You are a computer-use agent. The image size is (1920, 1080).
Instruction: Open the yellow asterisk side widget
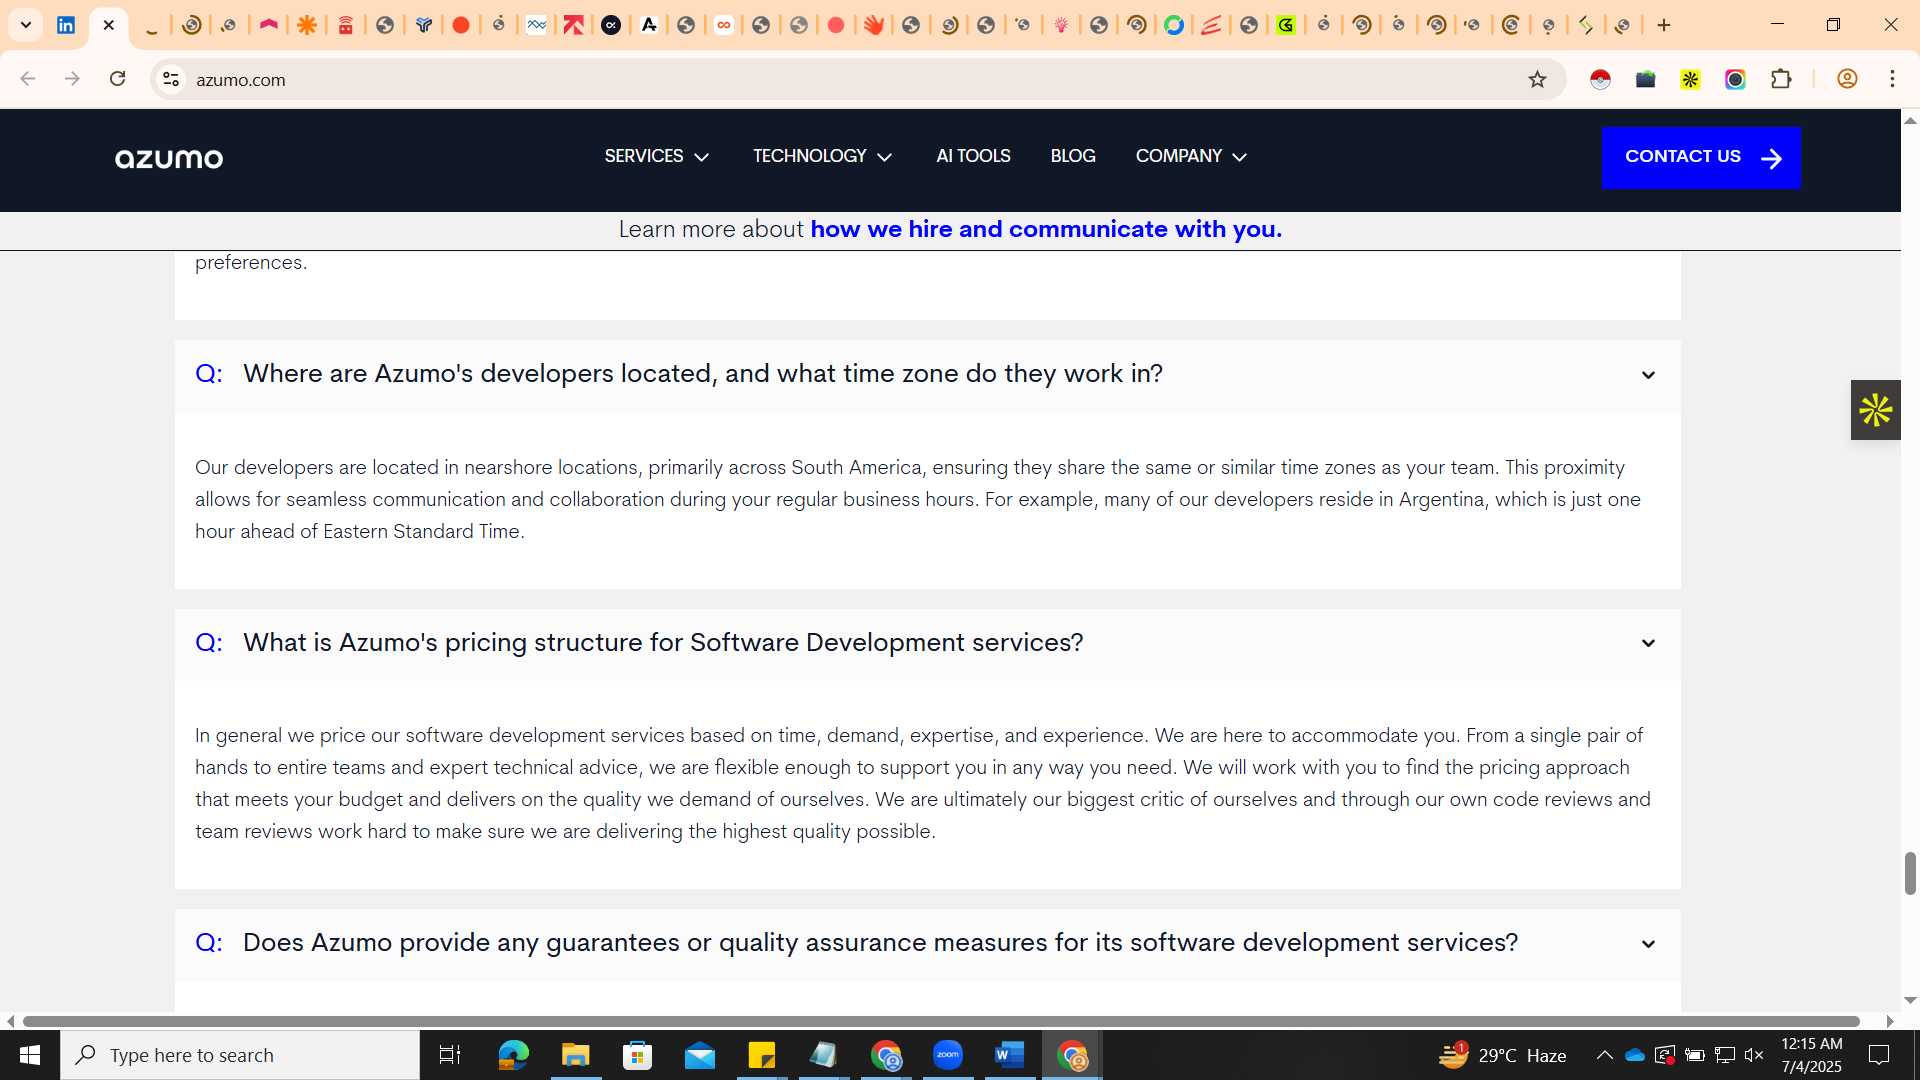[1875, 410]
